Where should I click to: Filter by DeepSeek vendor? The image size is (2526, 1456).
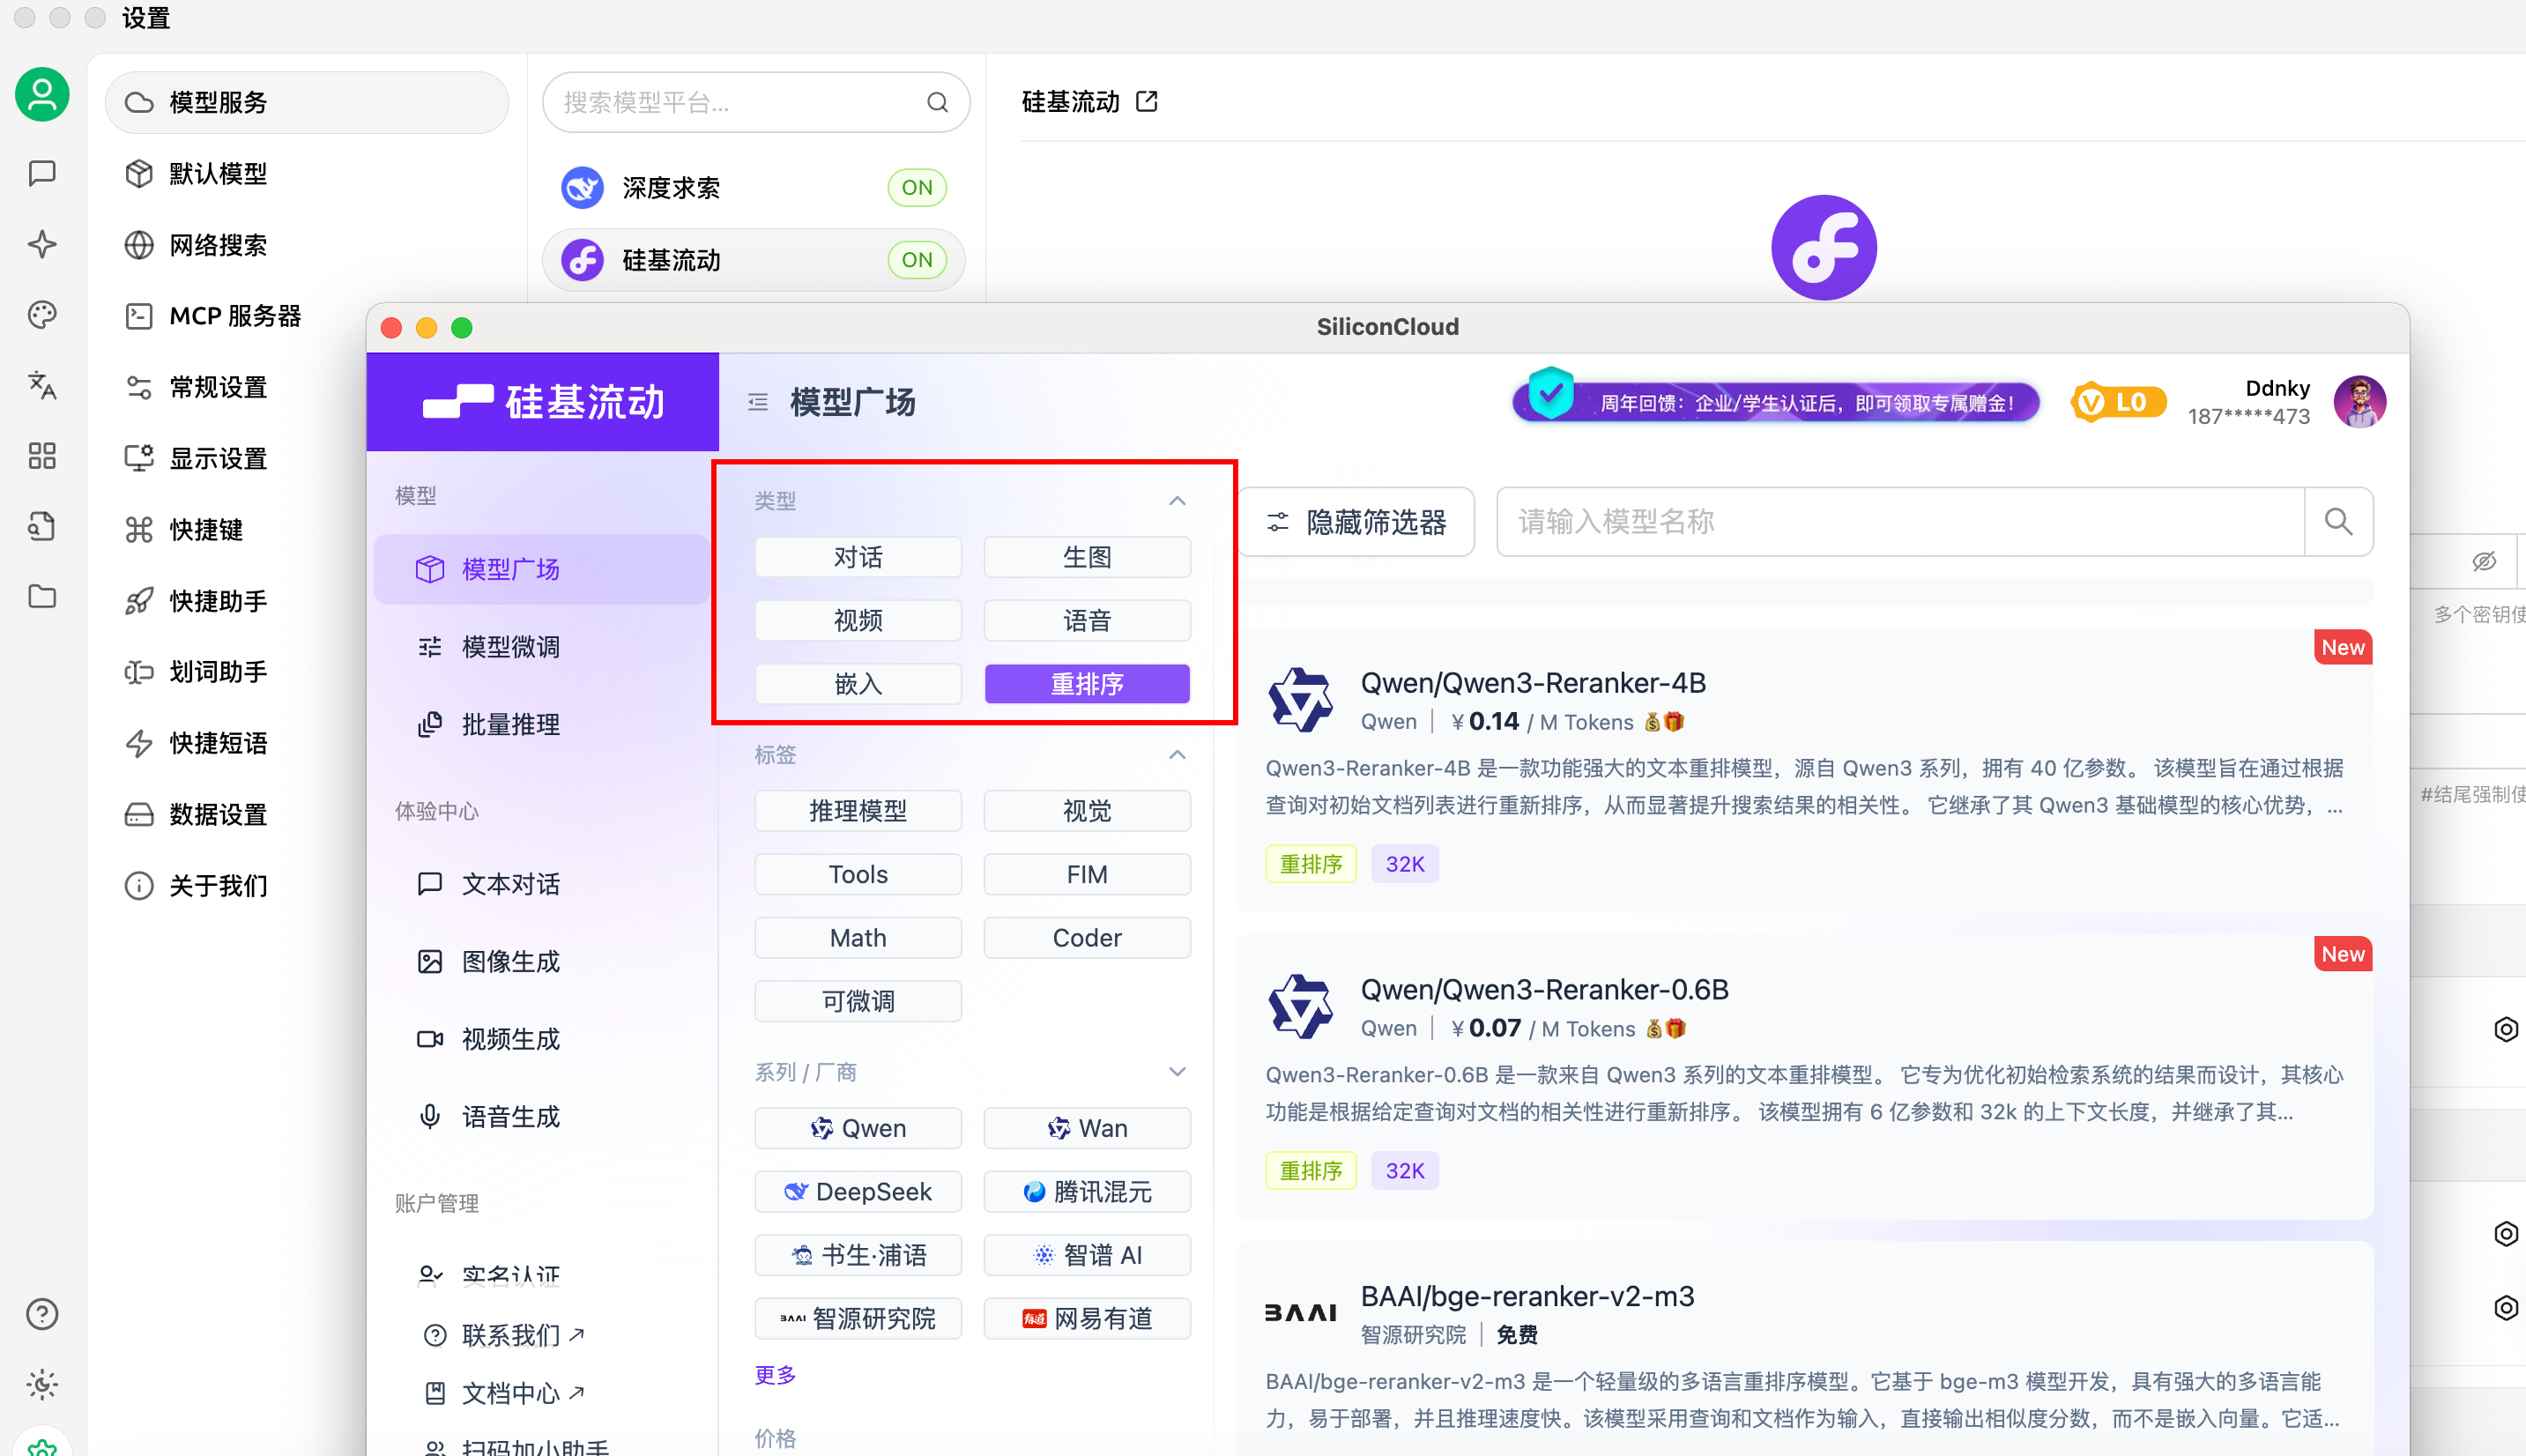tap(858, 1192)
